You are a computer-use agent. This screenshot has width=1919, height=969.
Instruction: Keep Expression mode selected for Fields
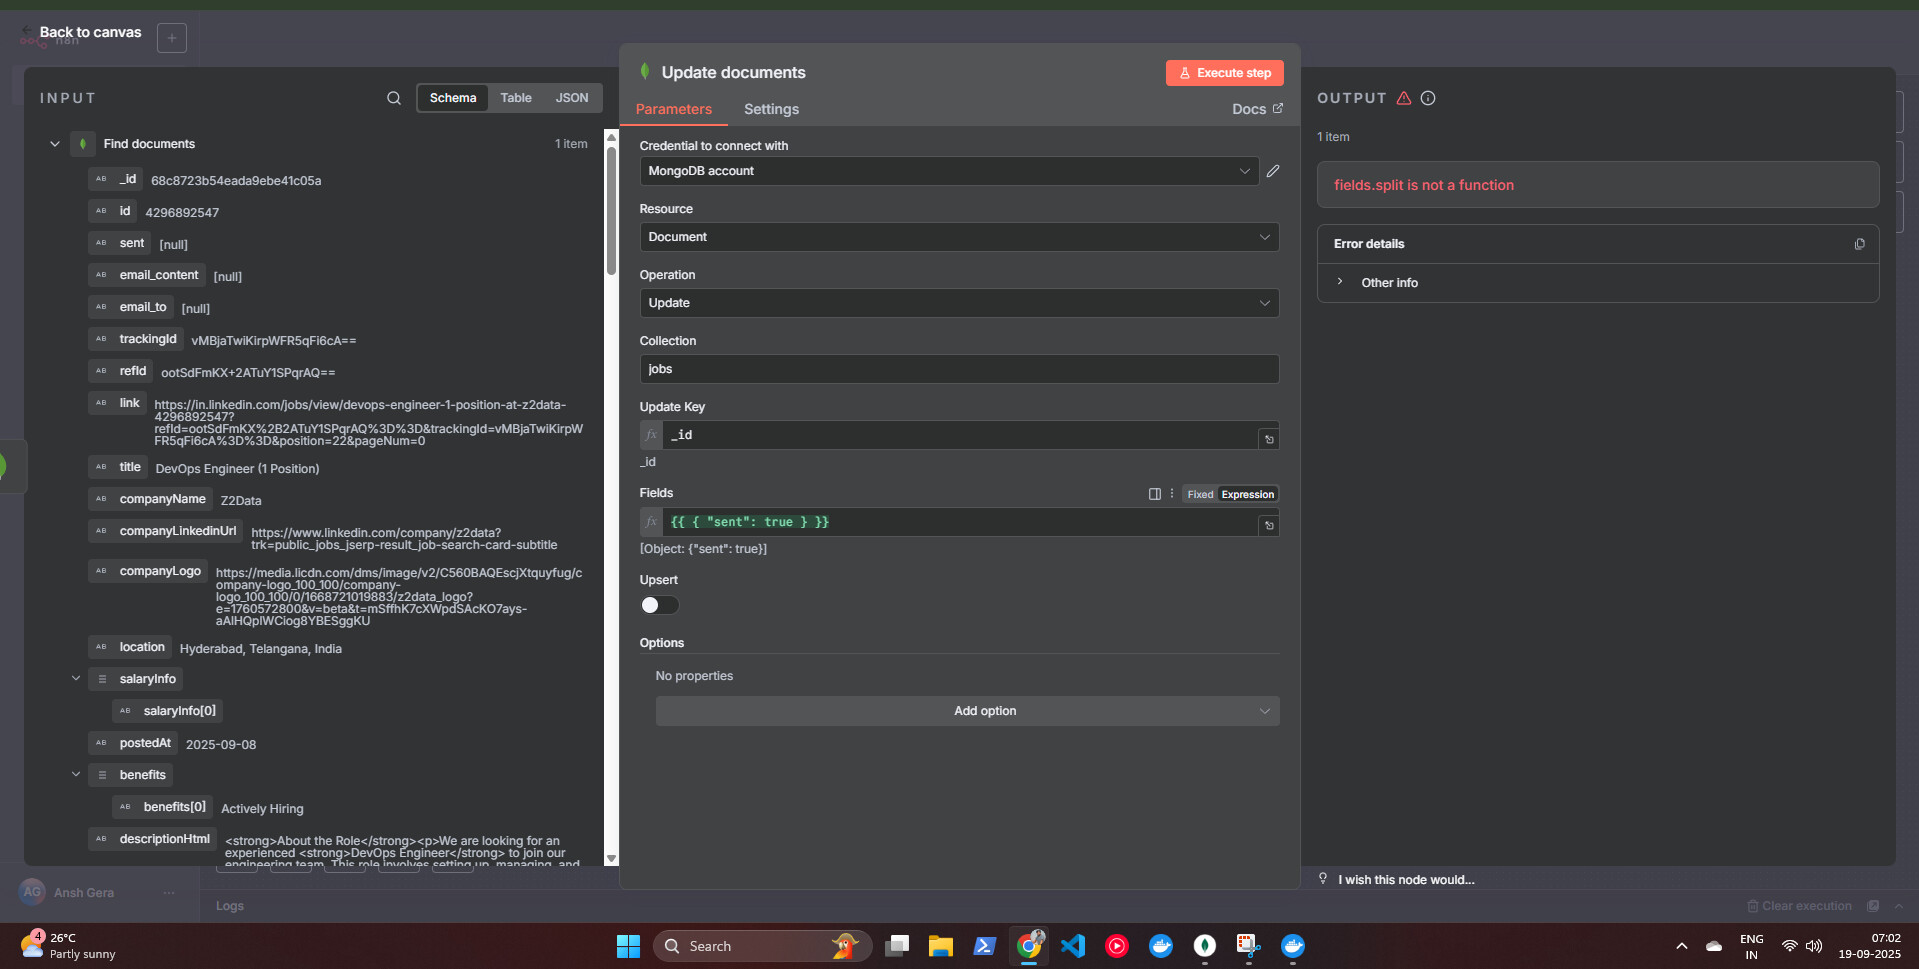[x=1247, y=493]
